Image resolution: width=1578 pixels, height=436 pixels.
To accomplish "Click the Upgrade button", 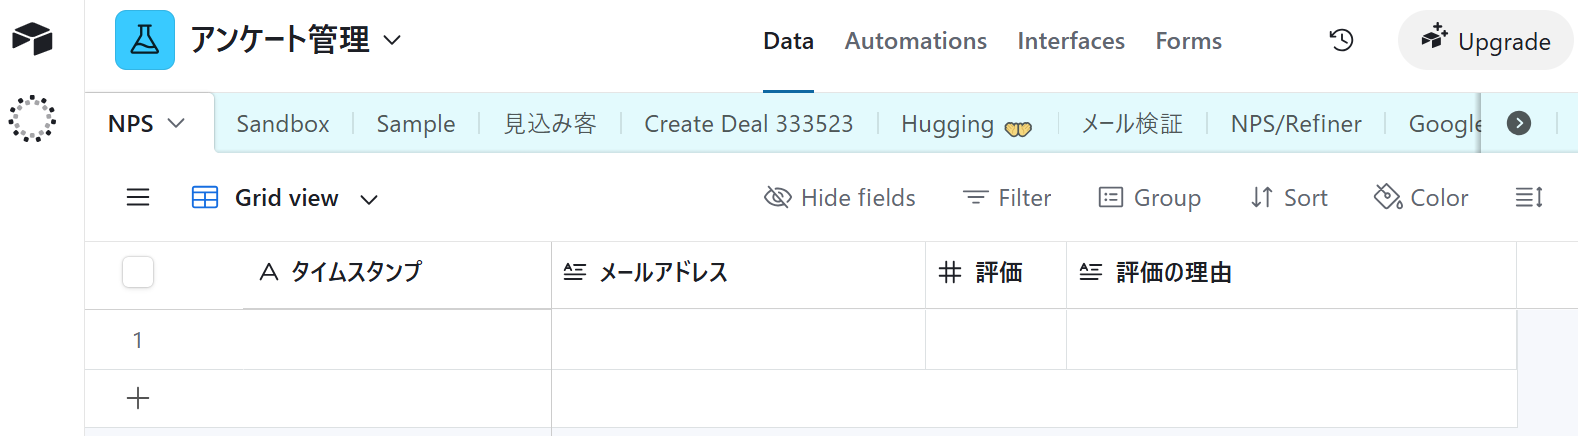I will [x=1485, y=41].
